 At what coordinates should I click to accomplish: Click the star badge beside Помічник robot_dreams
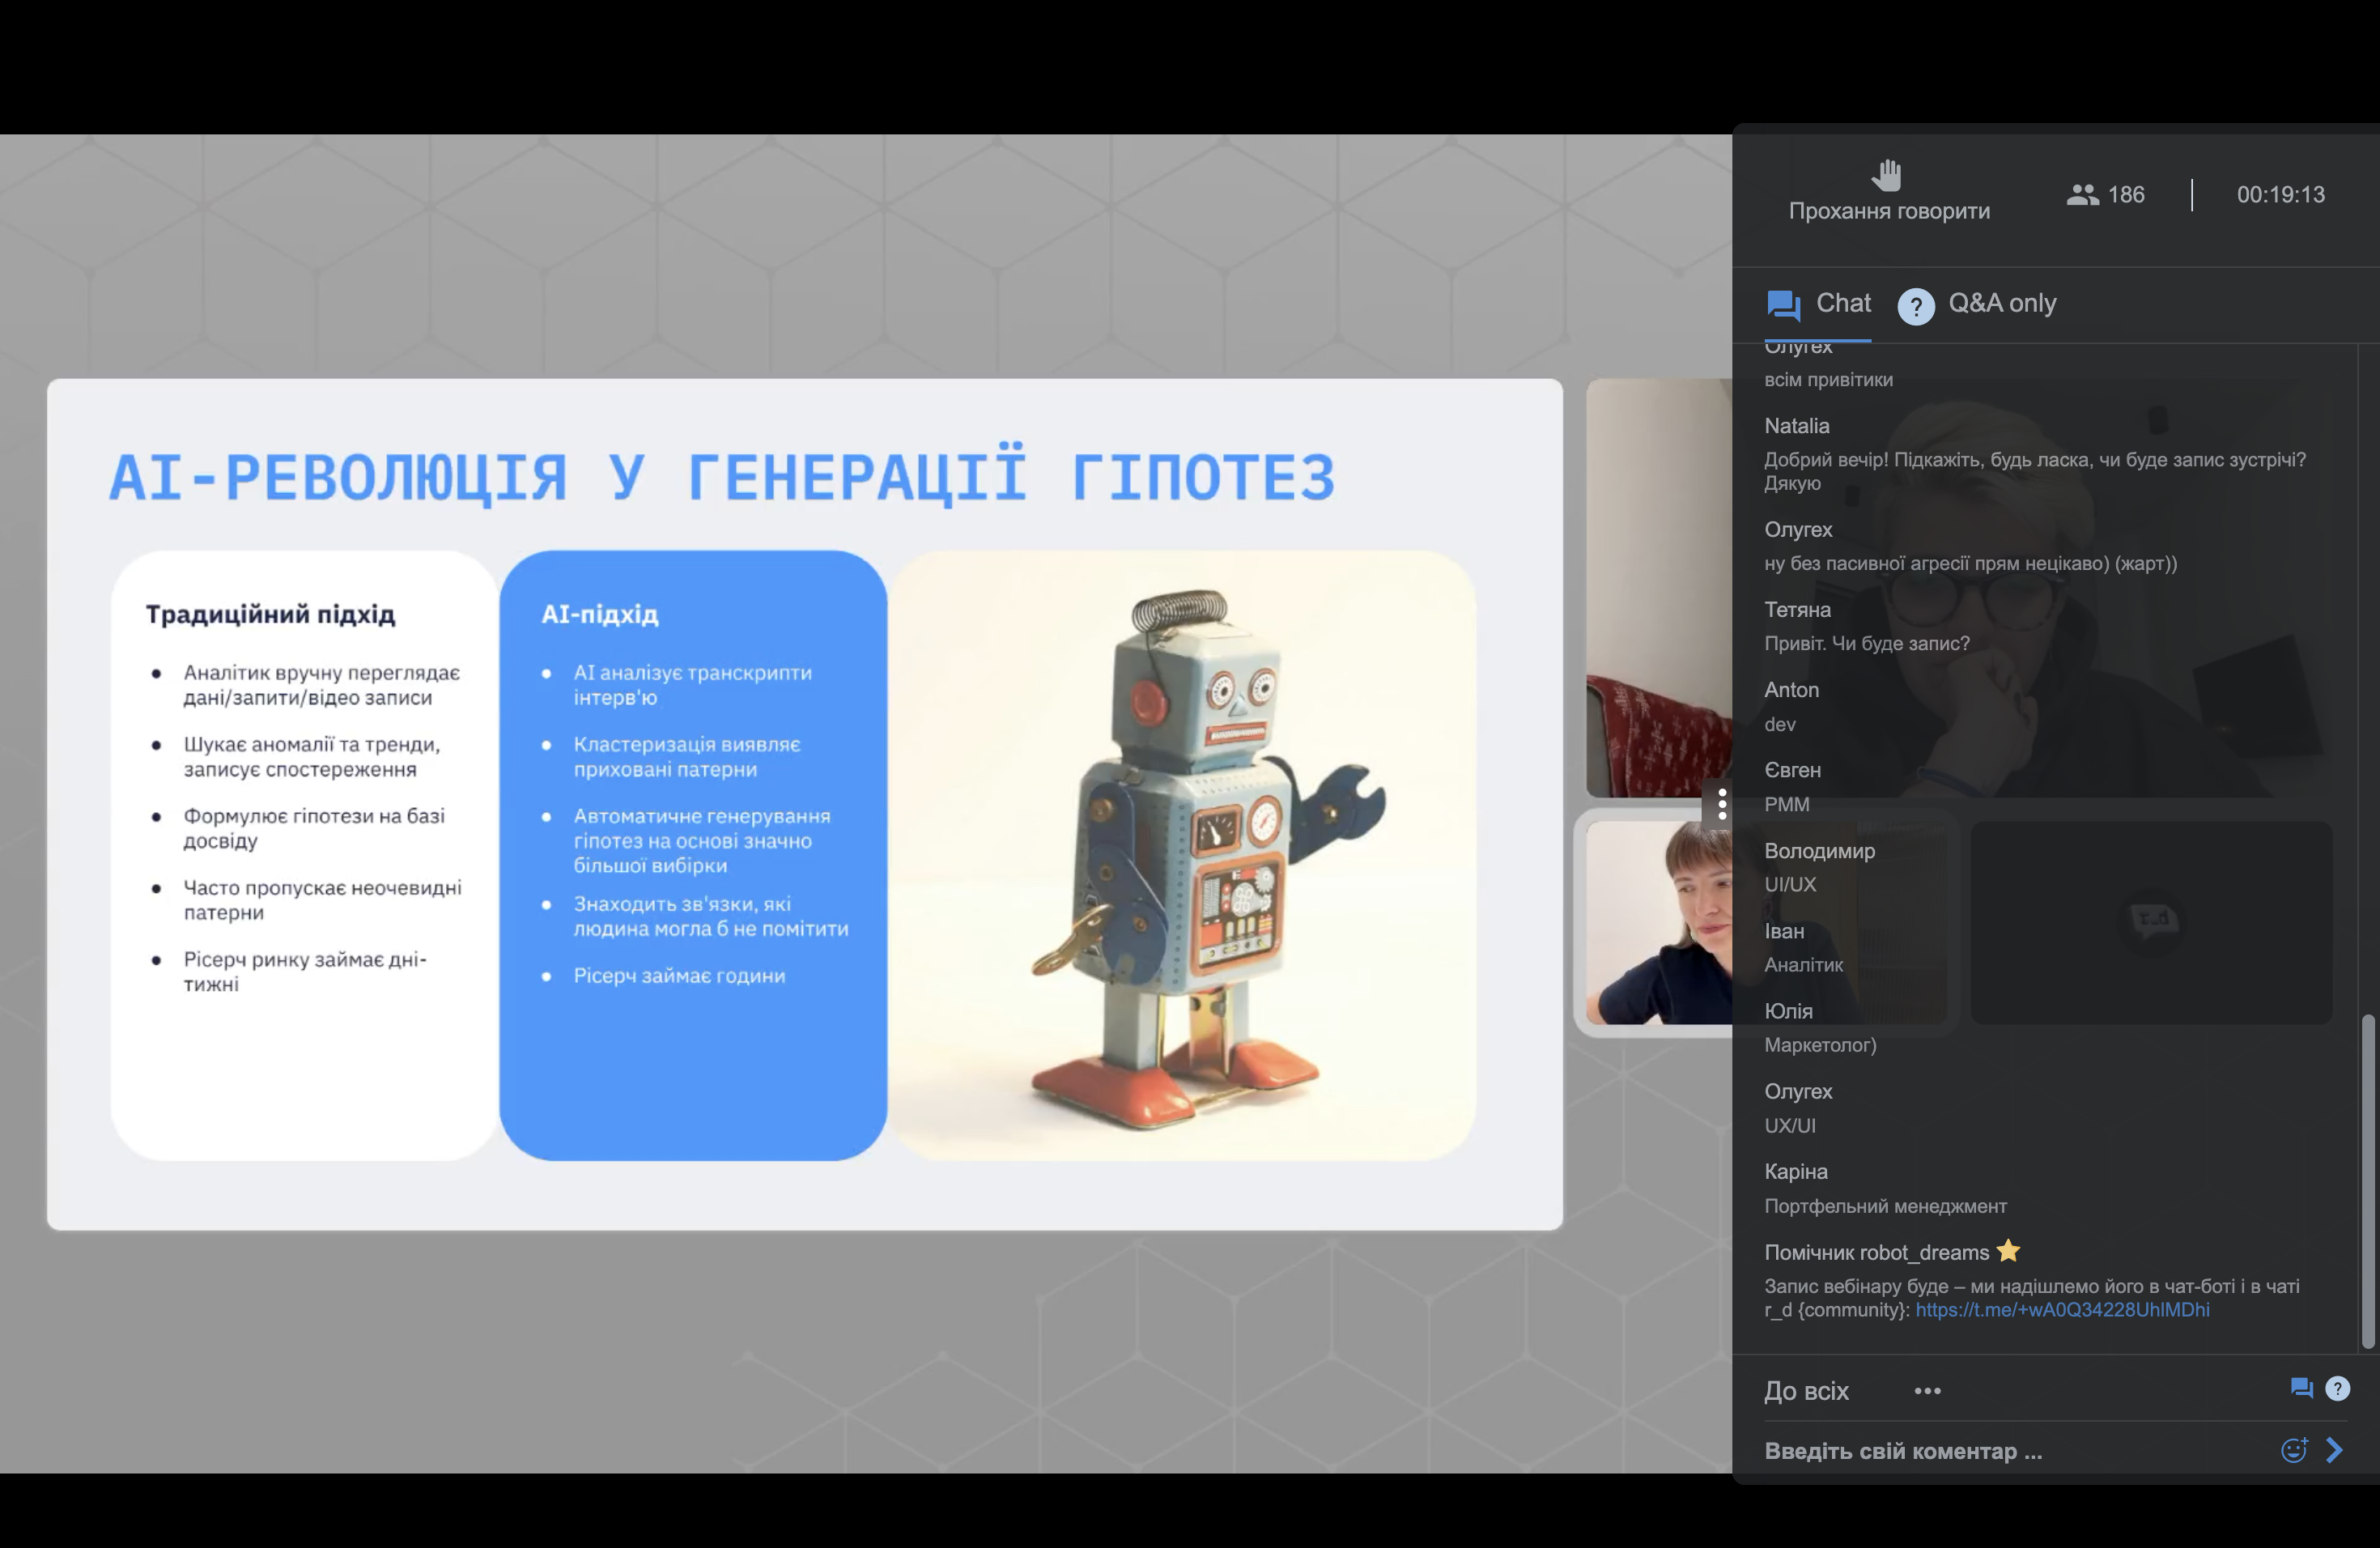tap(2008, 1251)
